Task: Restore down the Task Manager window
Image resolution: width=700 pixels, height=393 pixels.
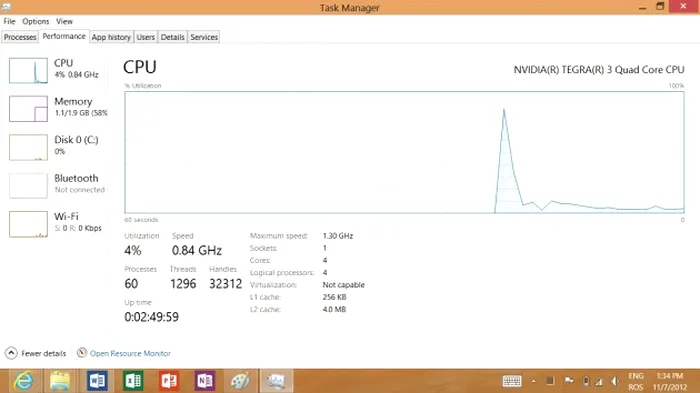Action: click(x=660, y=7)
